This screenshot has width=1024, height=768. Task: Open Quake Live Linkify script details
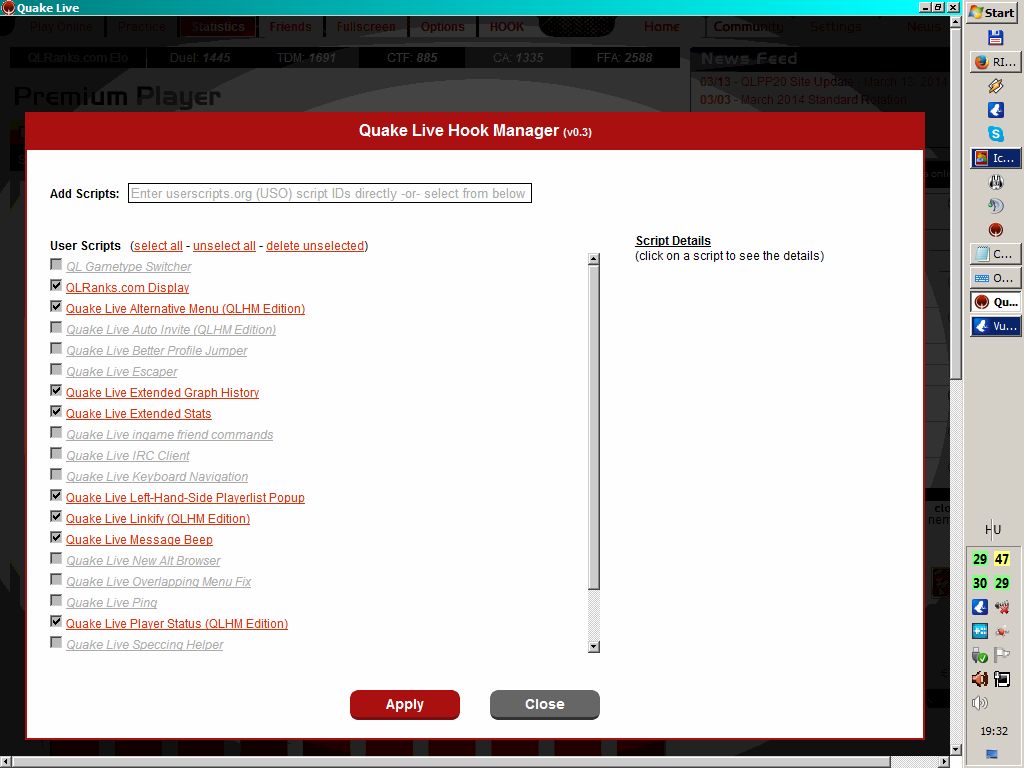157,519
